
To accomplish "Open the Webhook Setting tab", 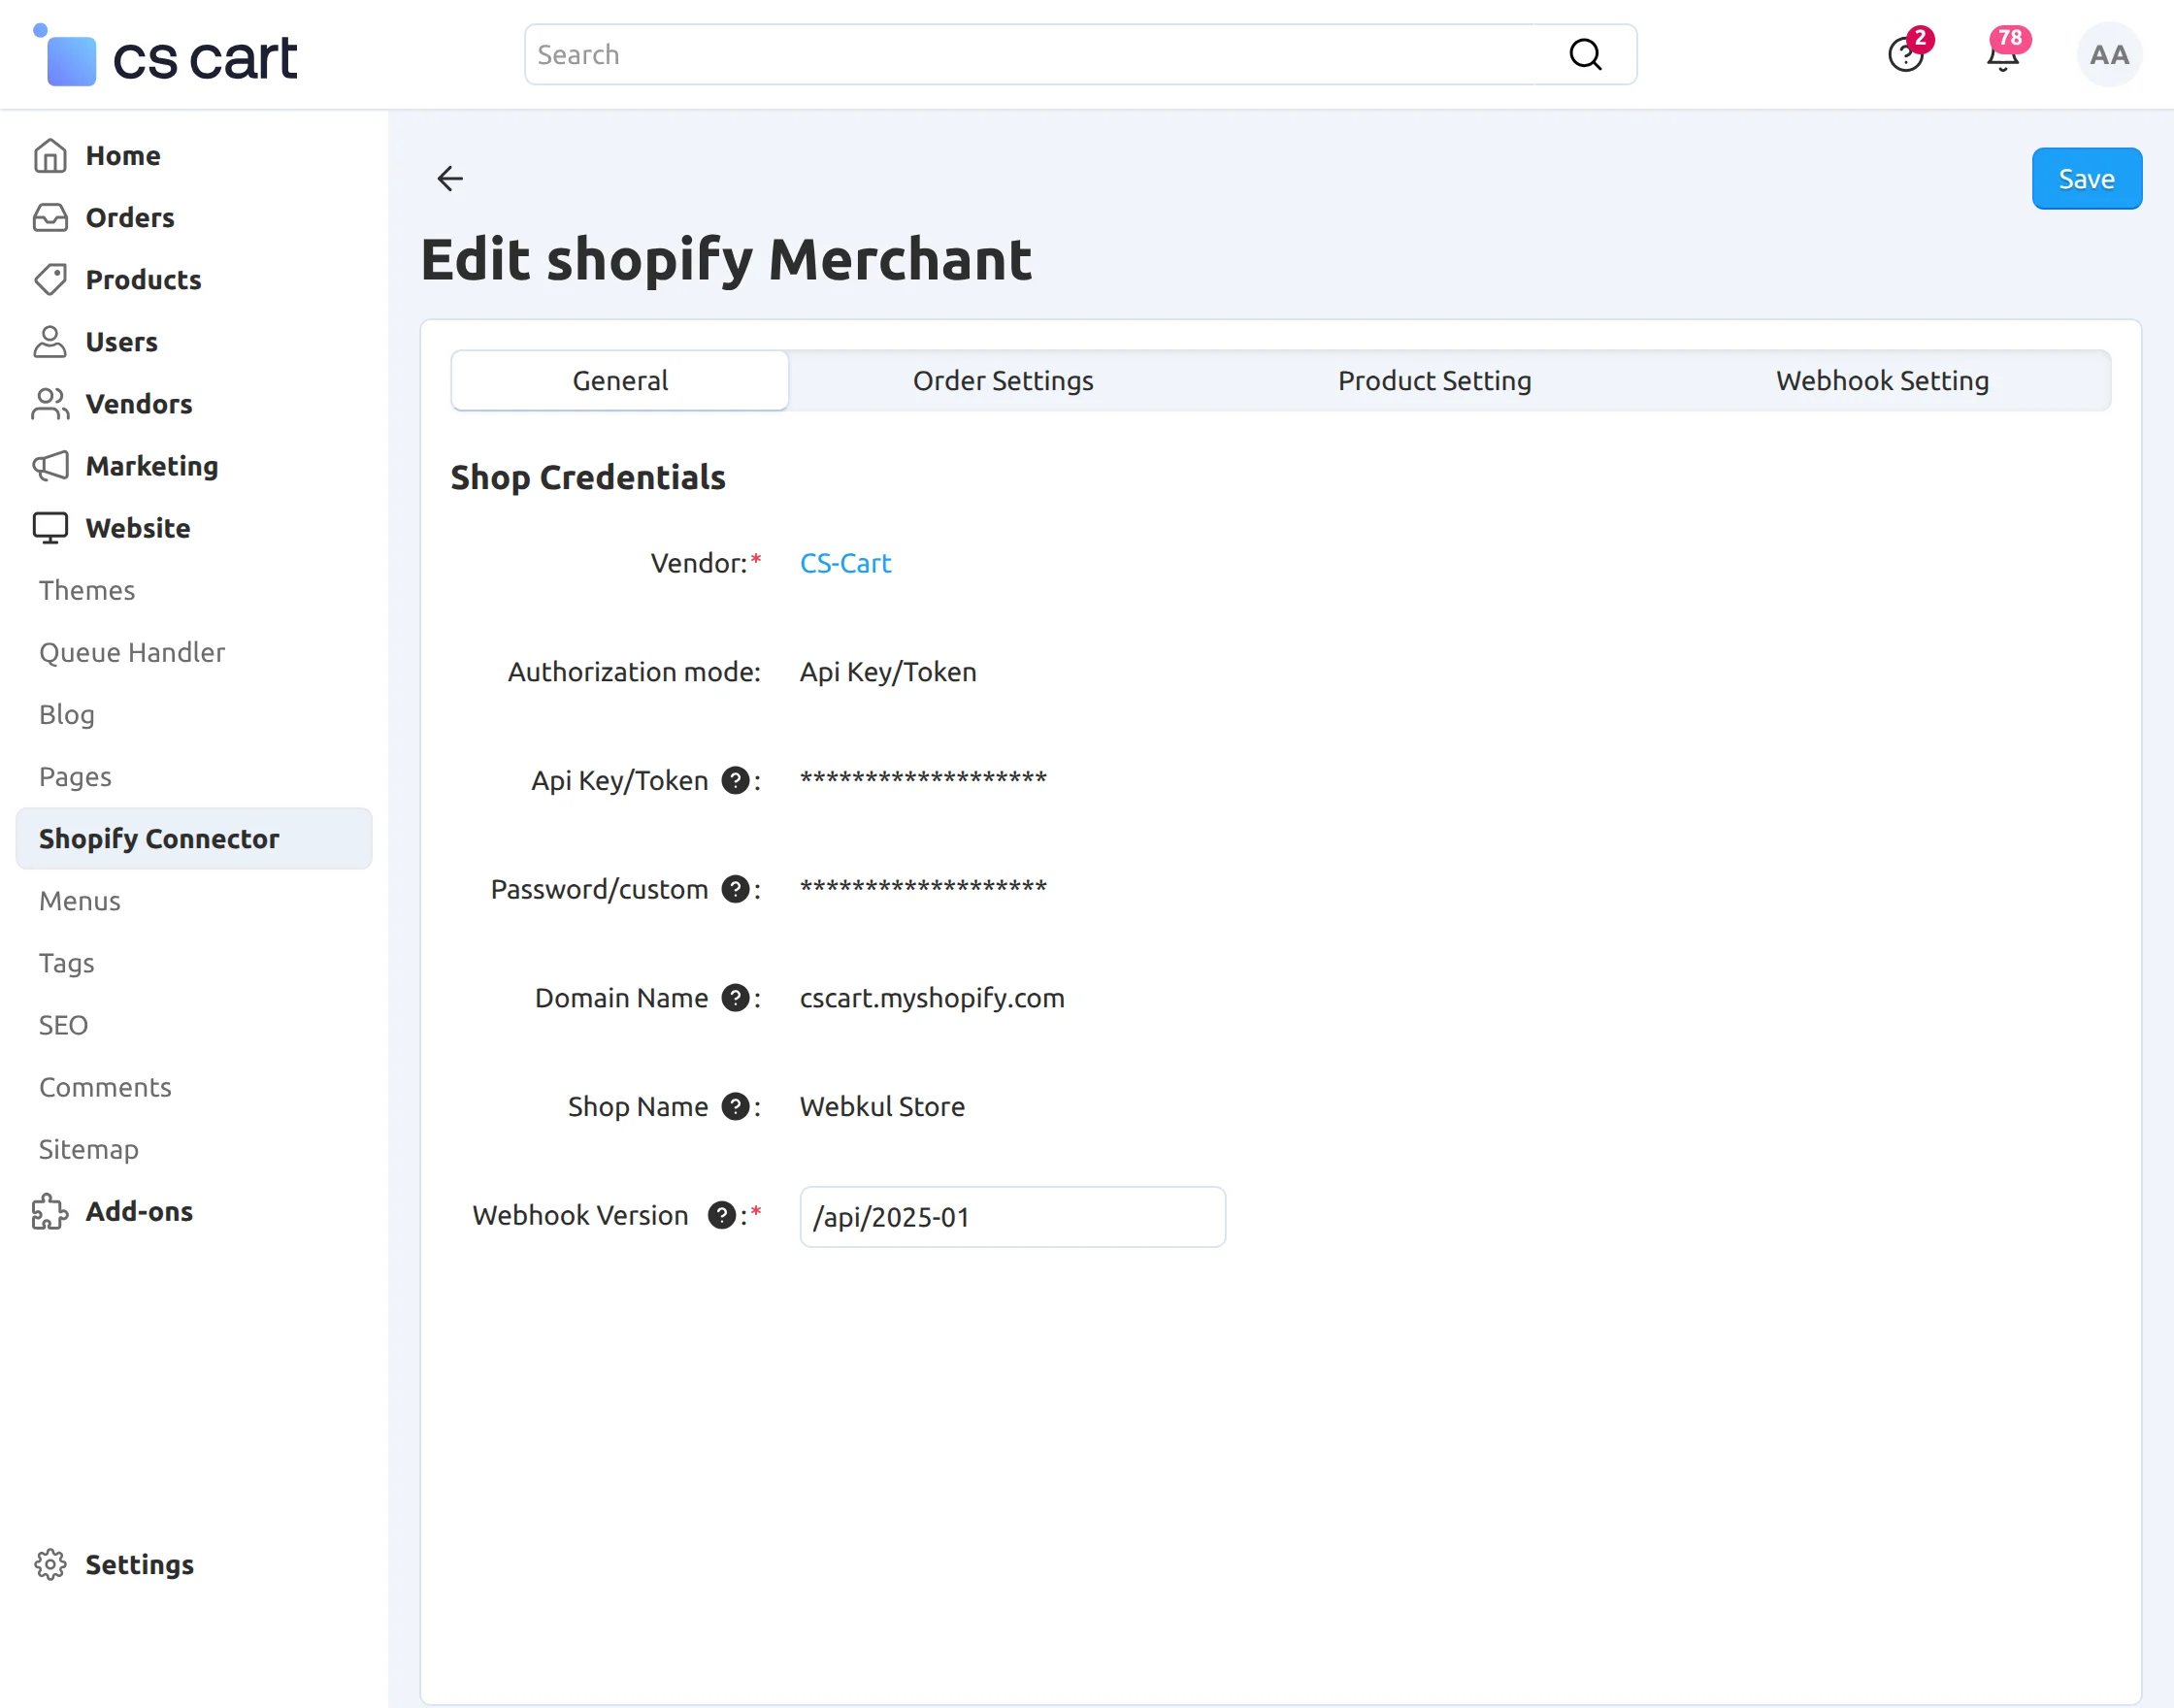I will [x=1882, y=381].
